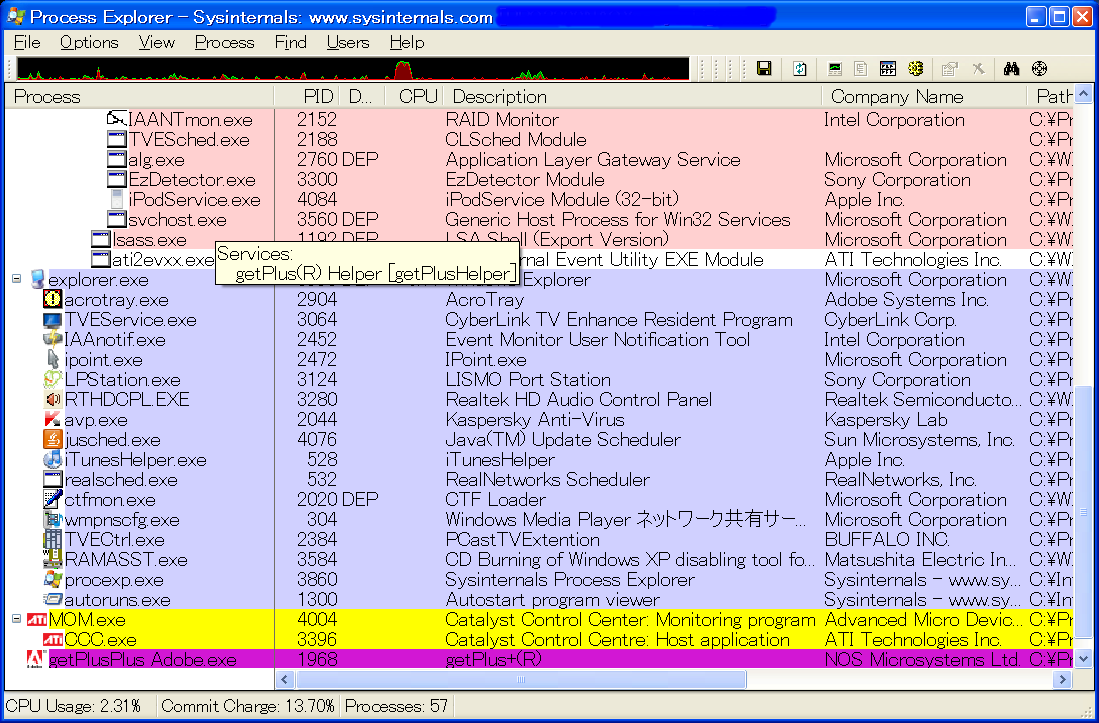Click the procexp.exe icon

pos(53,579)
